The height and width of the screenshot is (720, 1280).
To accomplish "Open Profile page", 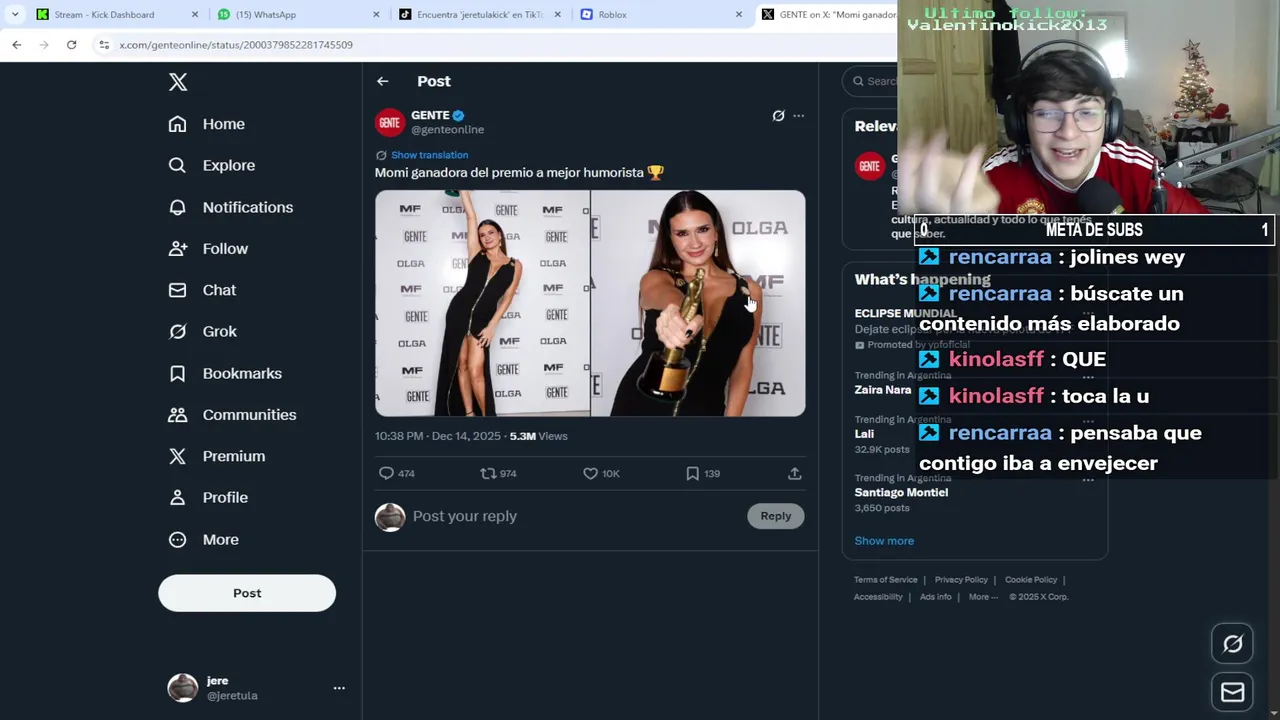I will 208,497.
